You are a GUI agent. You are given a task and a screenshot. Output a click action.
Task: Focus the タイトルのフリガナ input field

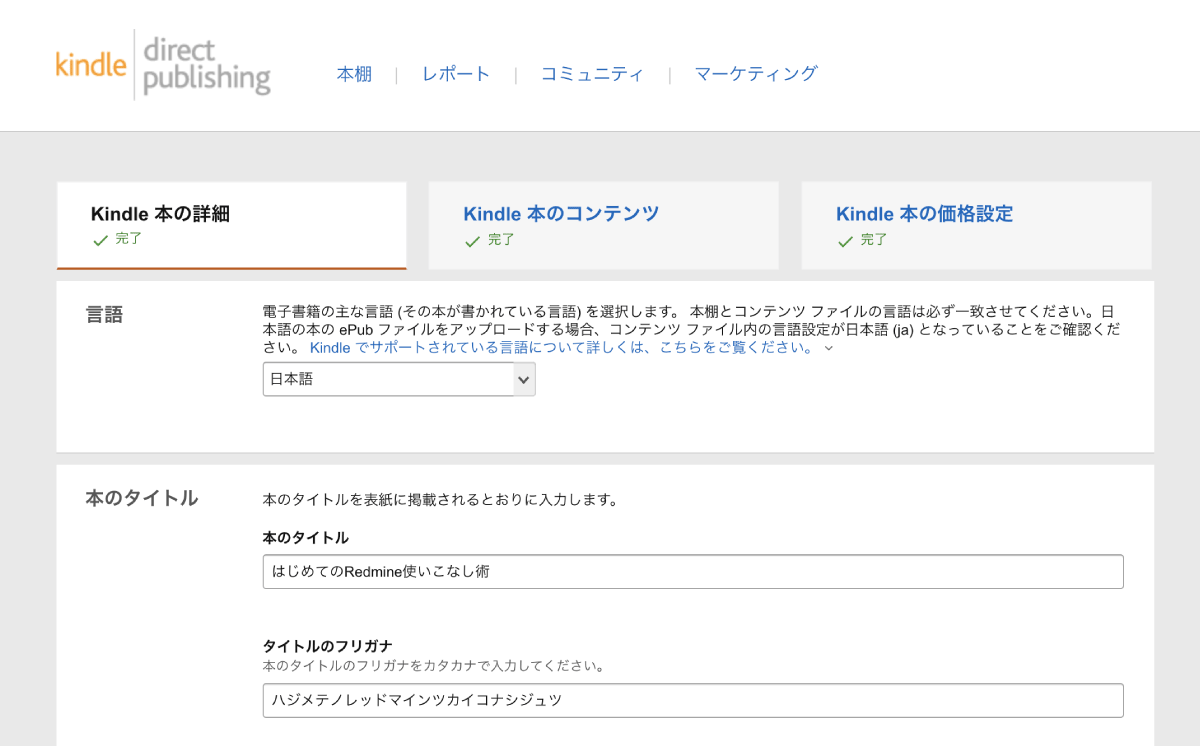(x=692, y=700)
